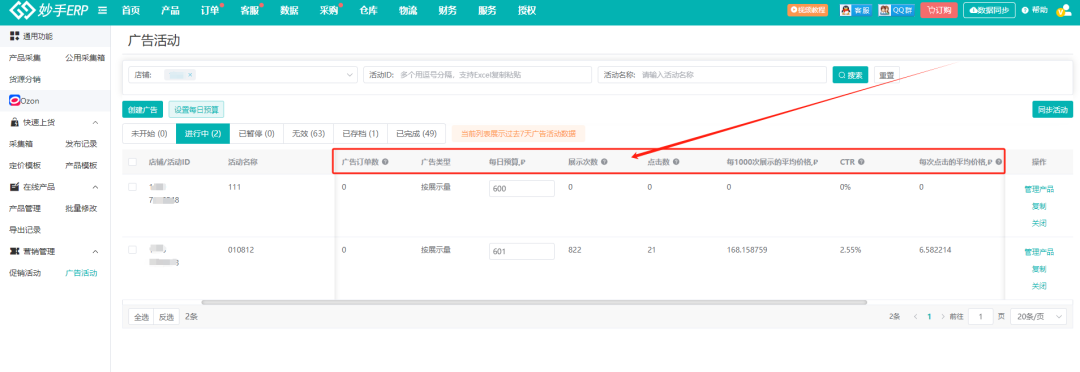Click 复制 for campaign 010812
1080x372 pixels.
1039,269
